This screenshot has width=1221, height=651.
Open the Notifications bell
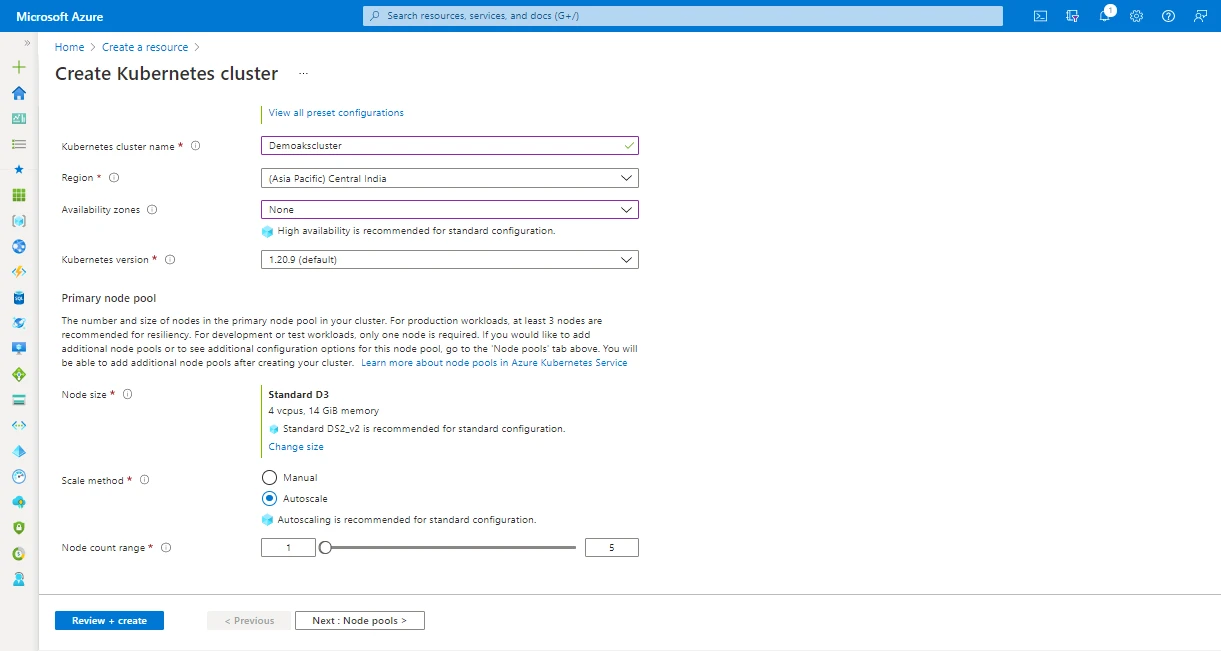[x=1104, y=16]
